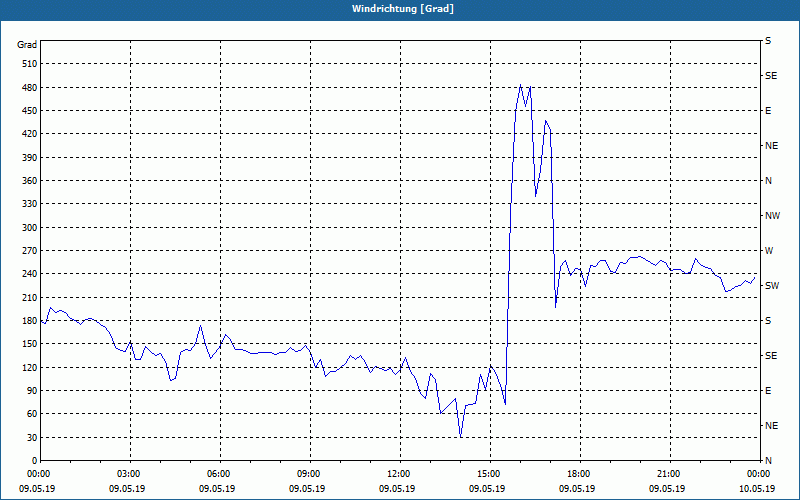Pick the 420 degree axis value

tap(30, 134)
